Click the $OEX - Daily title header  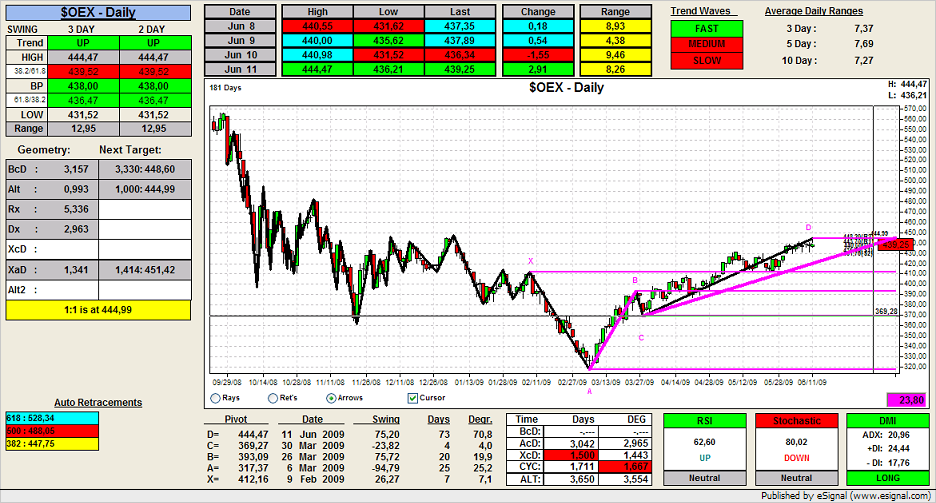pos(97,13)
